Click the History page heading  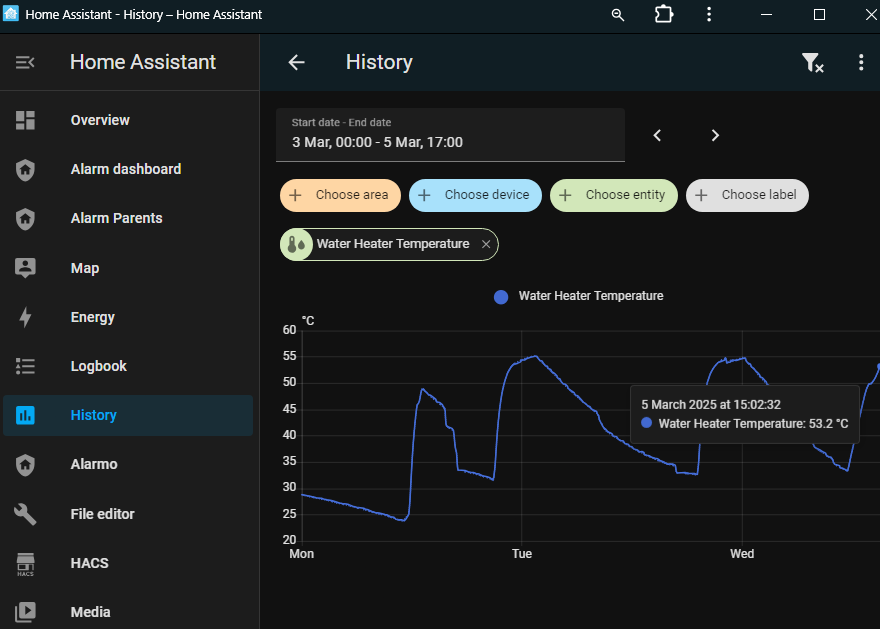point(379,62)
